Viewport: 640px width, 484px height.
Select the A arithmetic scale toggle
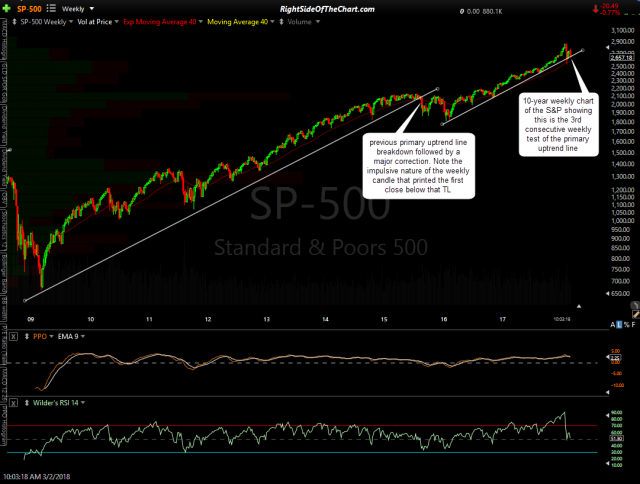613,325
